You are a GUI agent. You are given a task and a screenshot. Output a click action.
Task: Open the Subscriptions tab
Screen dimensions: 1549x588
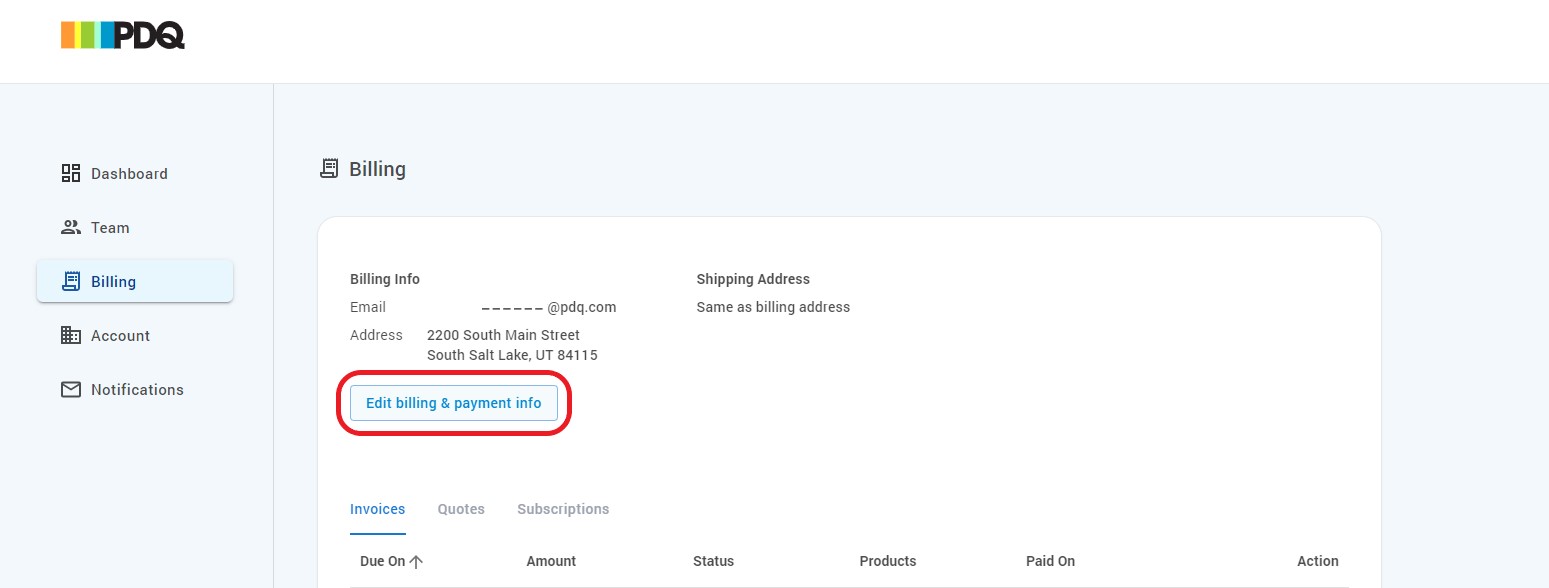coord(562,509)
